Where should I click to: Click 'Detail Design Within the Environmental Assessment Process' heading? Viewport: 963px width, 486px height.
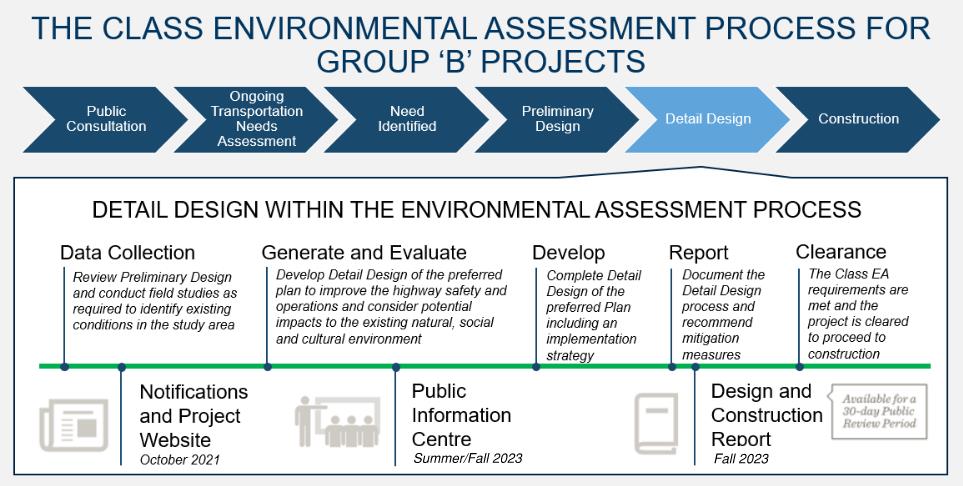pyautogui.click(x=477, y=210)
